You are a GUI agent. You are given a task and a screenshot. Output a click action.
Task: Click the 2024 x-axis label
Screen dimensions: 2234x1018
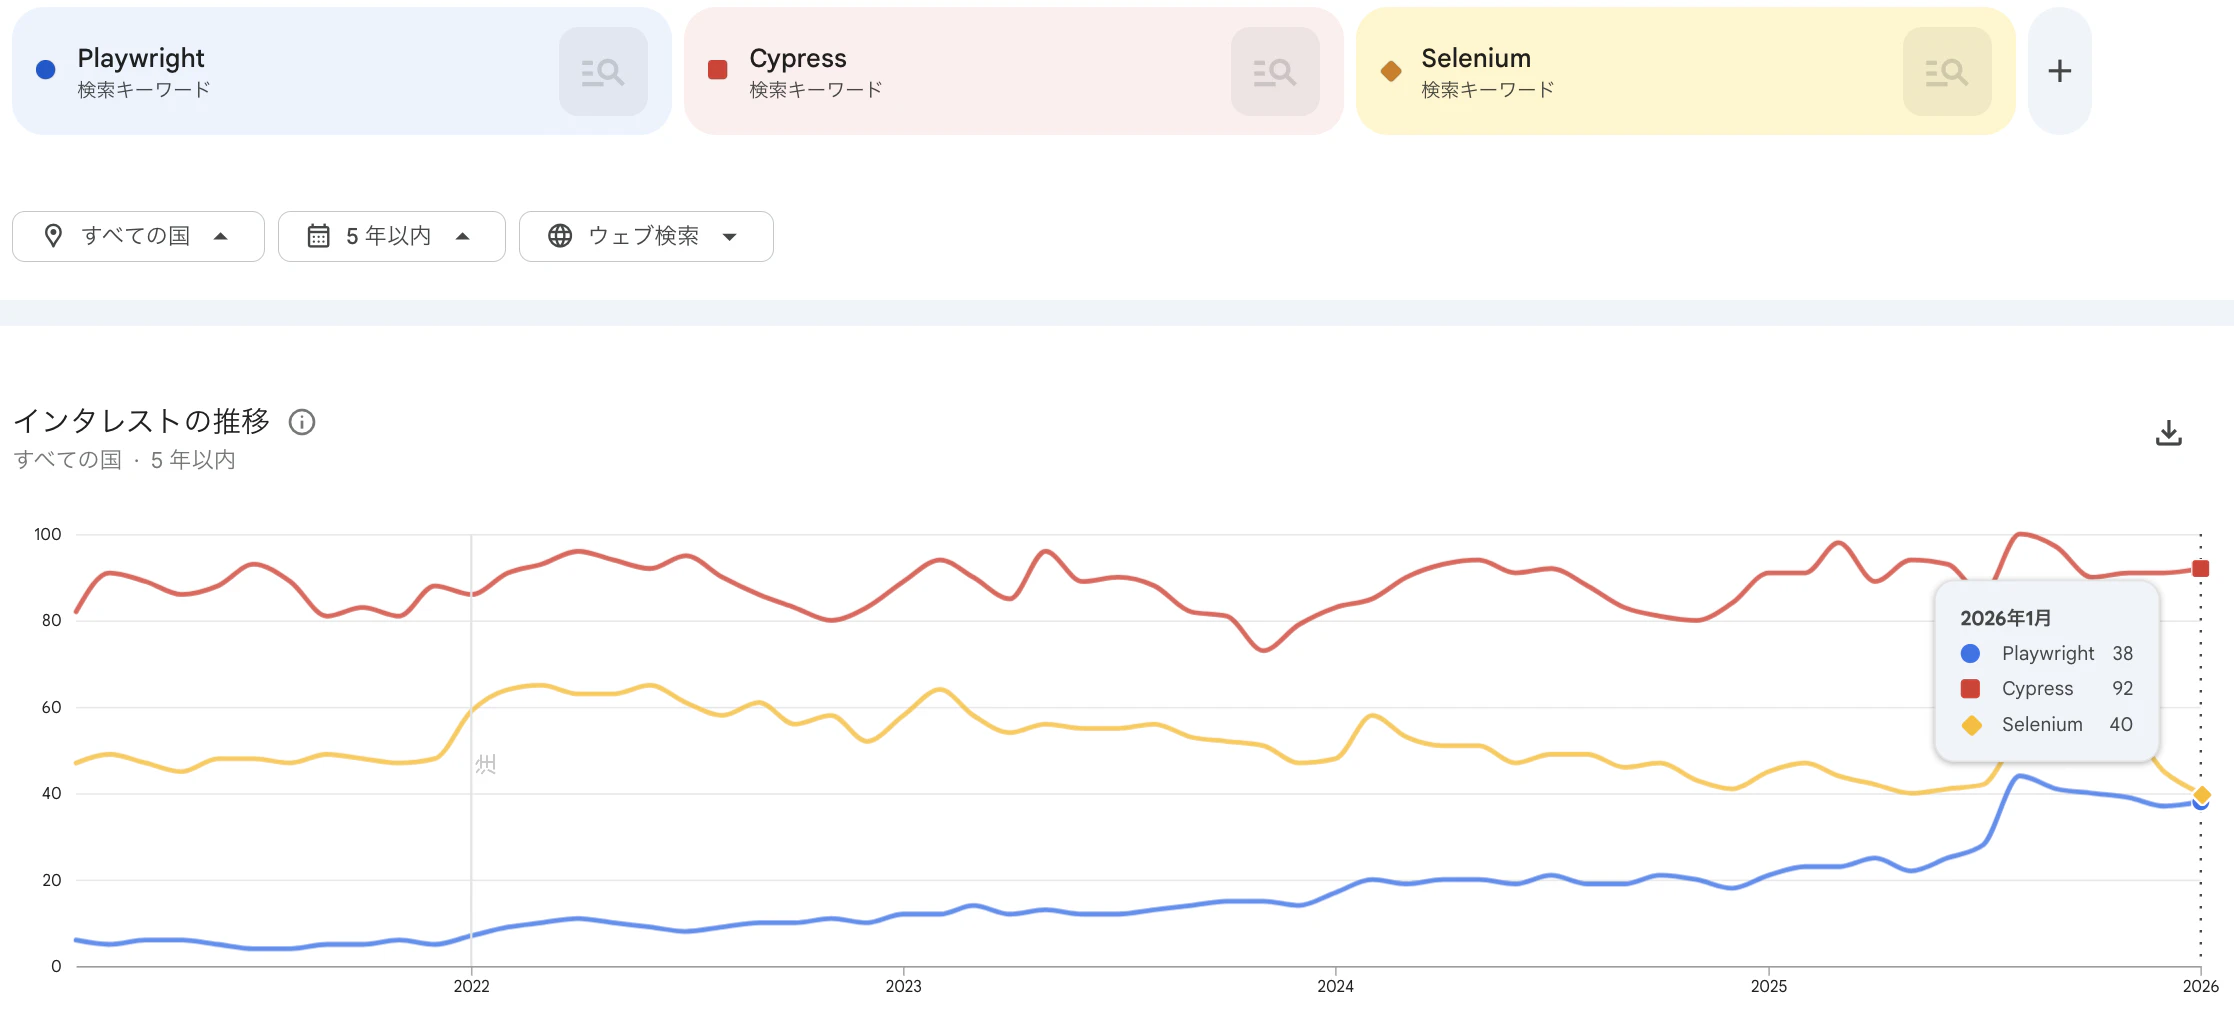(1335, 986)
